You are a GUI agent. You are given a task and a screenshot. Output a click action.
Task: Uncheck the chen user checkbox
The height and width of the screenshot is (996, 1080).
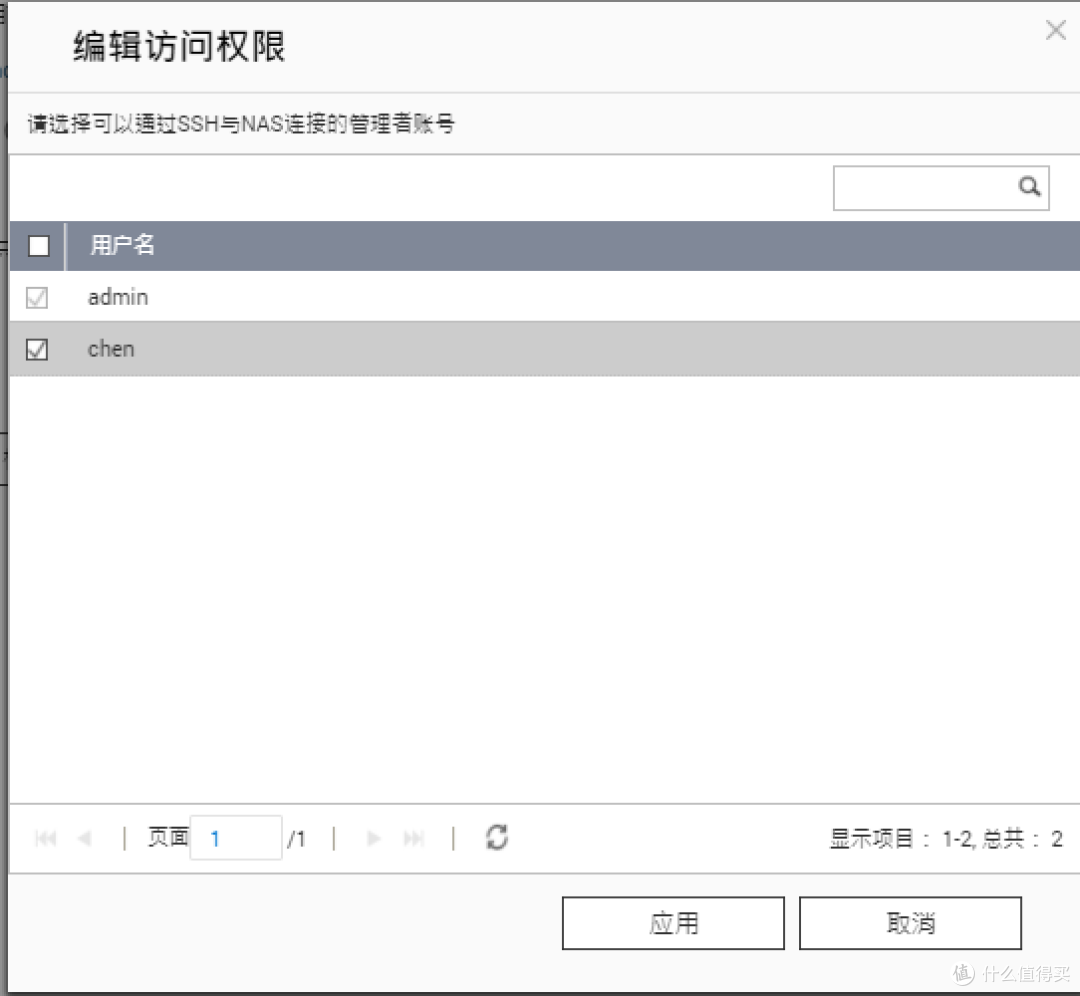click(x=37, y=349)
